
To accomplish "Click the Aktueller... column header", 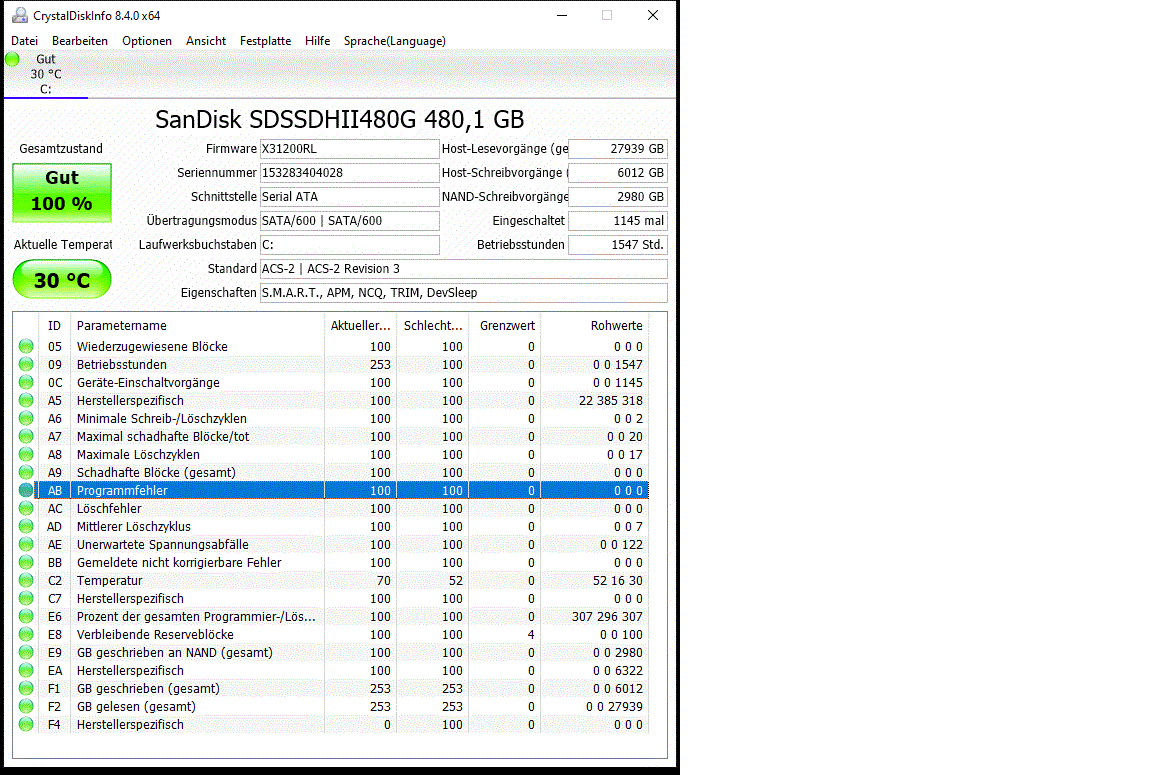I will pyautogui.click(x=360, y=325).
